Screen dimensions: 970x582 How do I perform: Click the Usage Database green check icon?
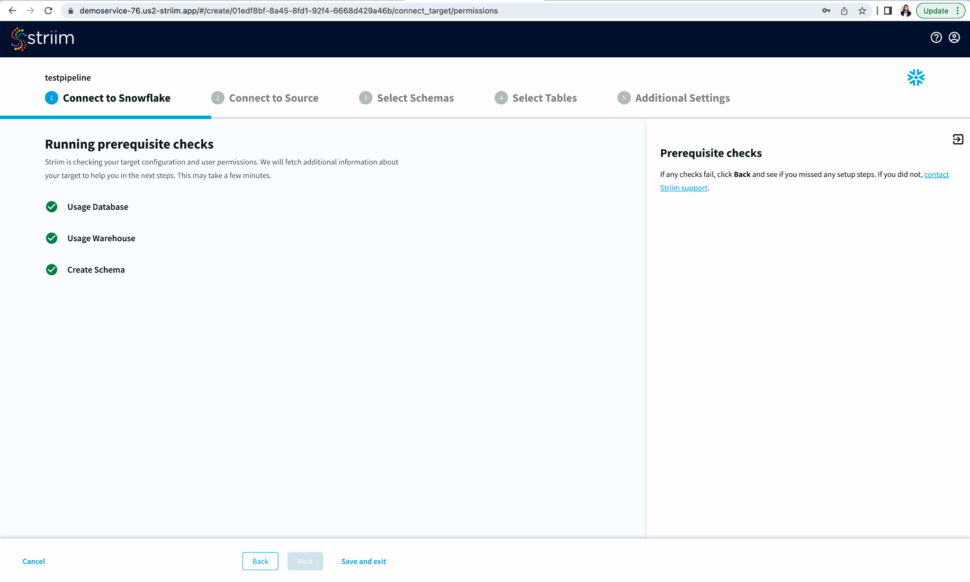coord(52,207)
